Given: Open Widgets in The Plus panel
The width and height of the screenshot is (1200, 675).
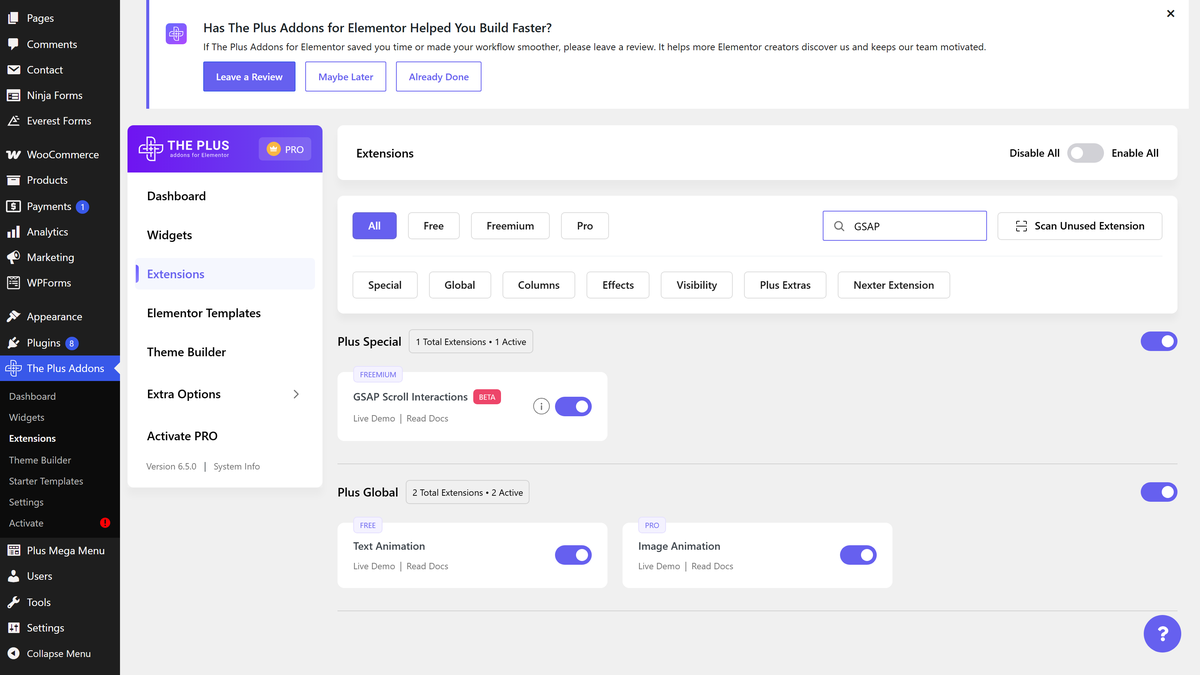Looking at the screenshot, I should point(169,235).
